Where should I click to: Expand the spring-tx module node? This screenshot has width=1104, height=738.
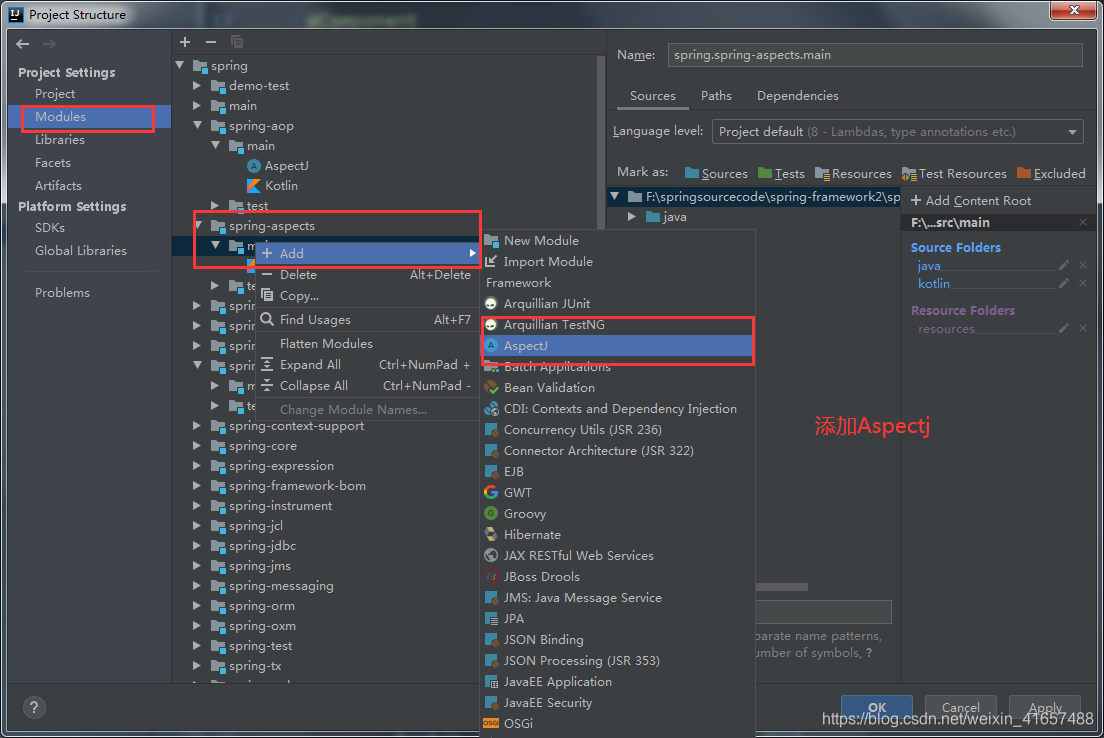(x=197, y=665)
